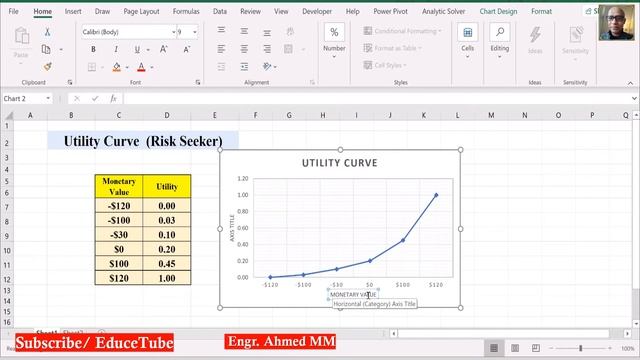640x360 pixels.
Task: Open the Cells group button
Action: click(468, 40)
